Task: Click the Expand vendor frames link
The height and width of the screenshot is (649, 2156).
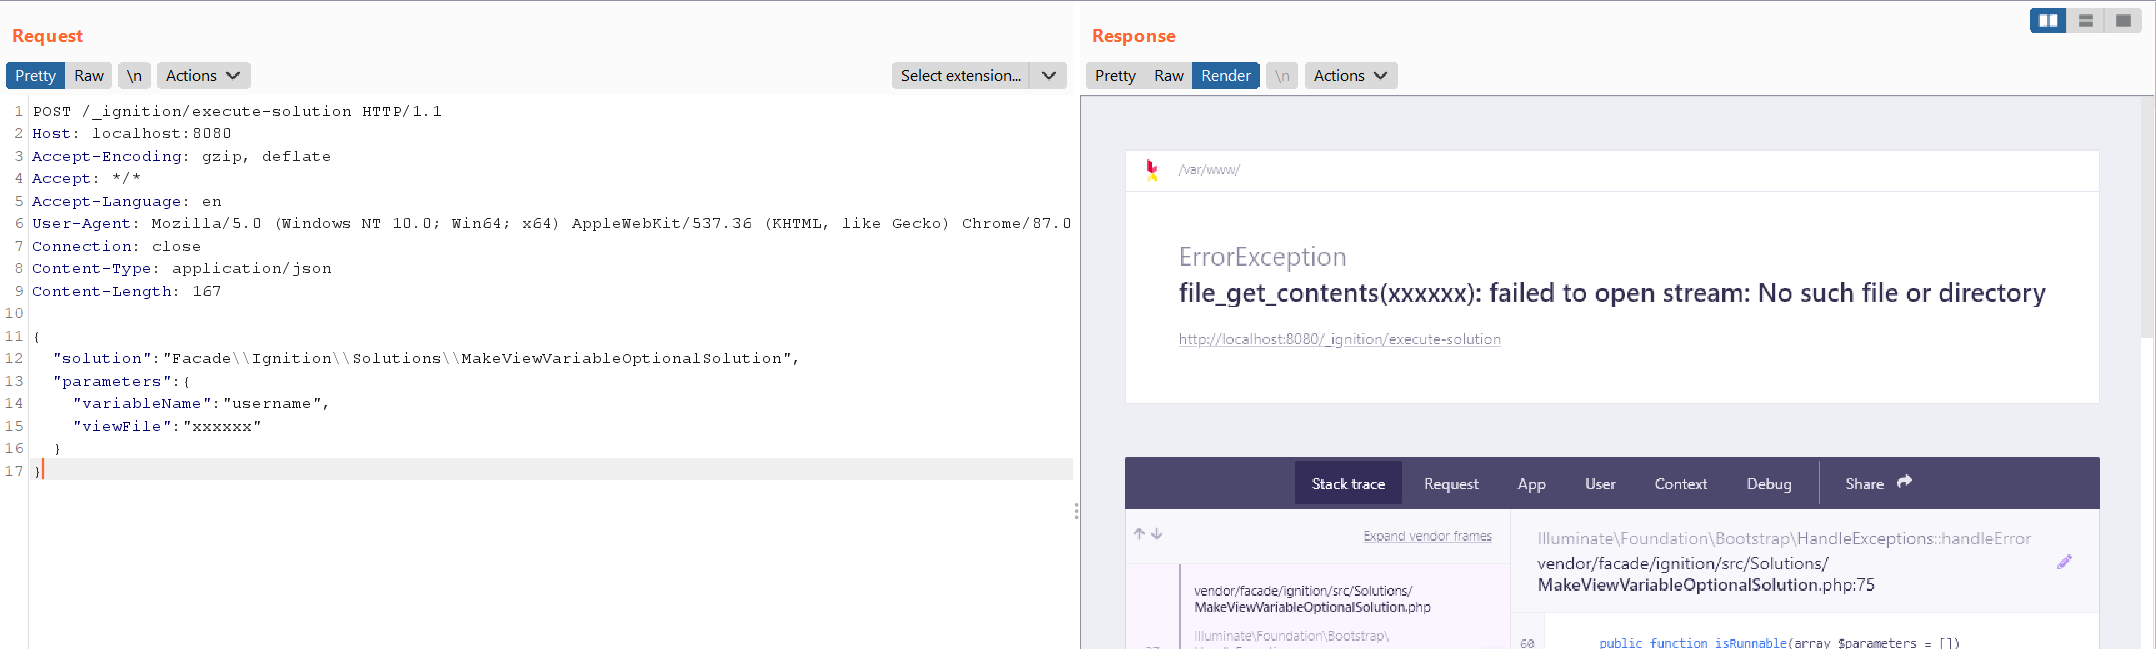Action: coord(1427,536)
